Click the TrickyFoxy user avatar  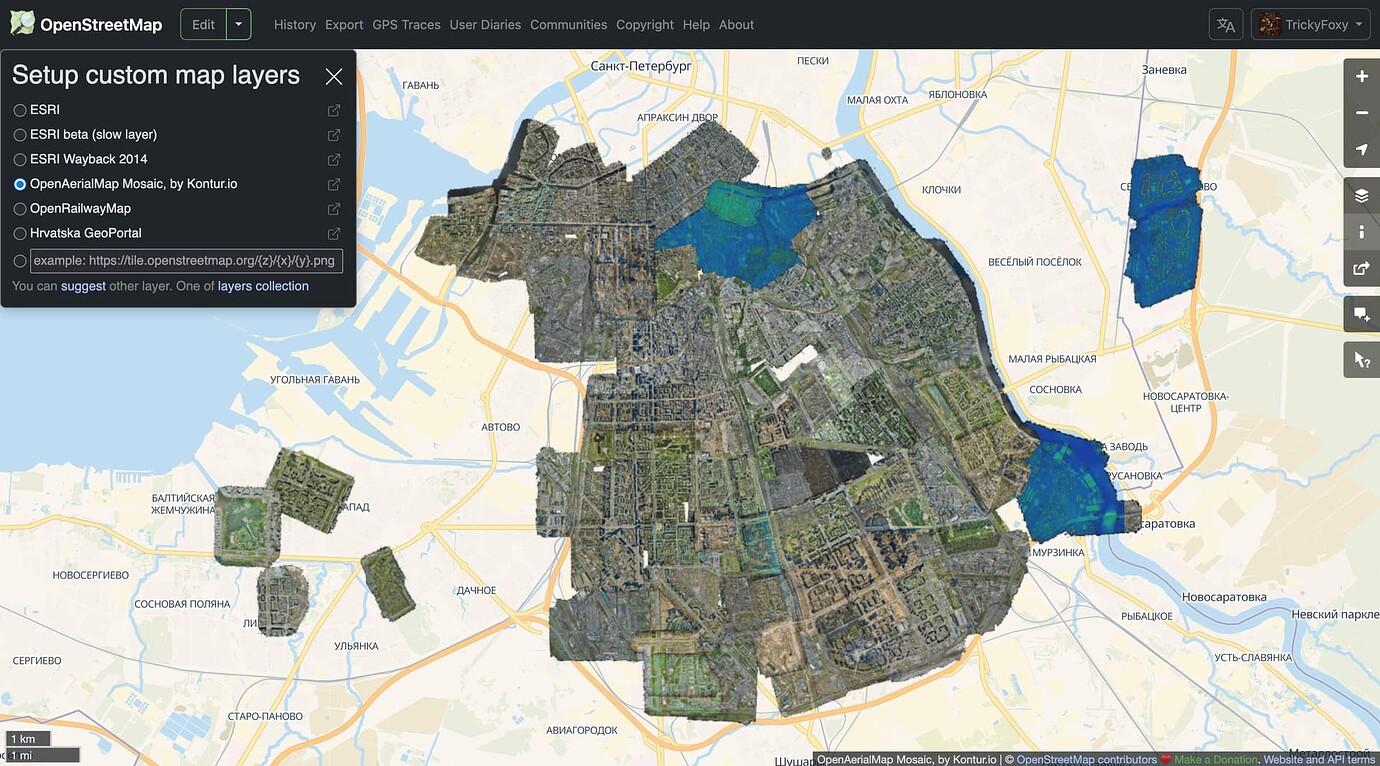pos(1270,25)
